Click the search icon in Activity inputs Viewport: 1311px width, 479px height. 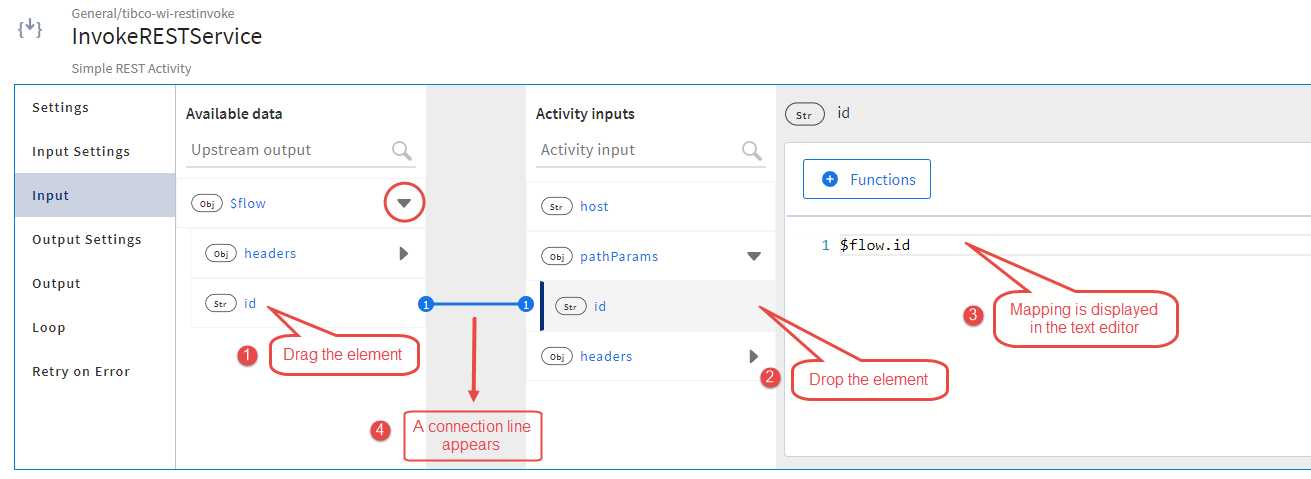coord(752,151)
